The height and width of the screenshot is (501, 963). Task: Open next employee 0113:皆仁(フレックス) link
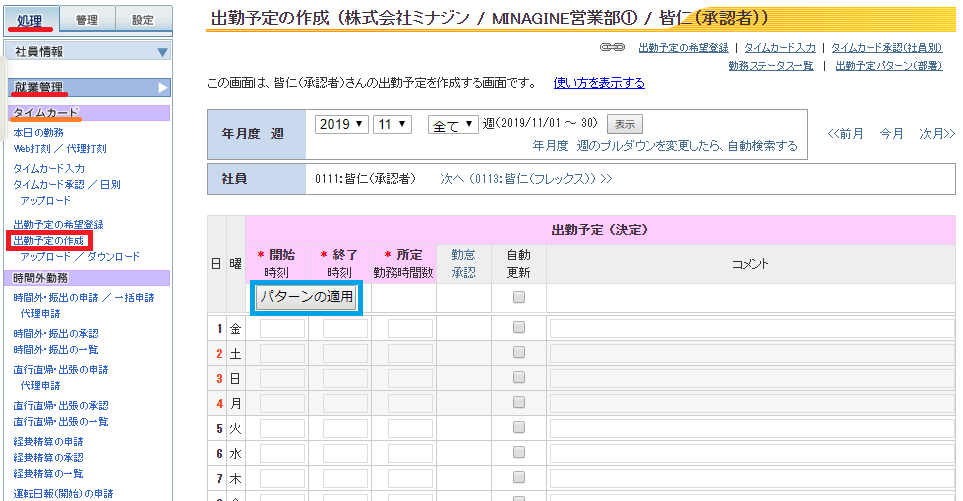(x=526, y=179)
